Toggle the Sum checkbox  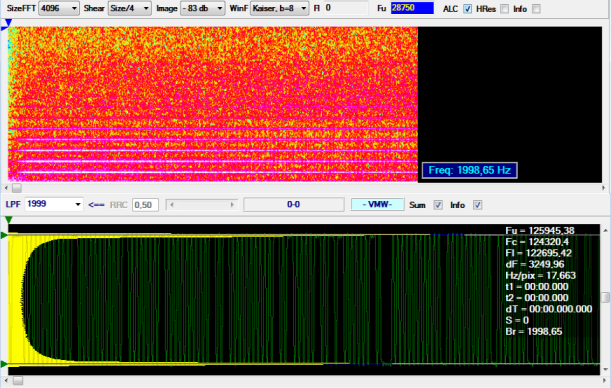pyautogui.click(x=438, y=205)
